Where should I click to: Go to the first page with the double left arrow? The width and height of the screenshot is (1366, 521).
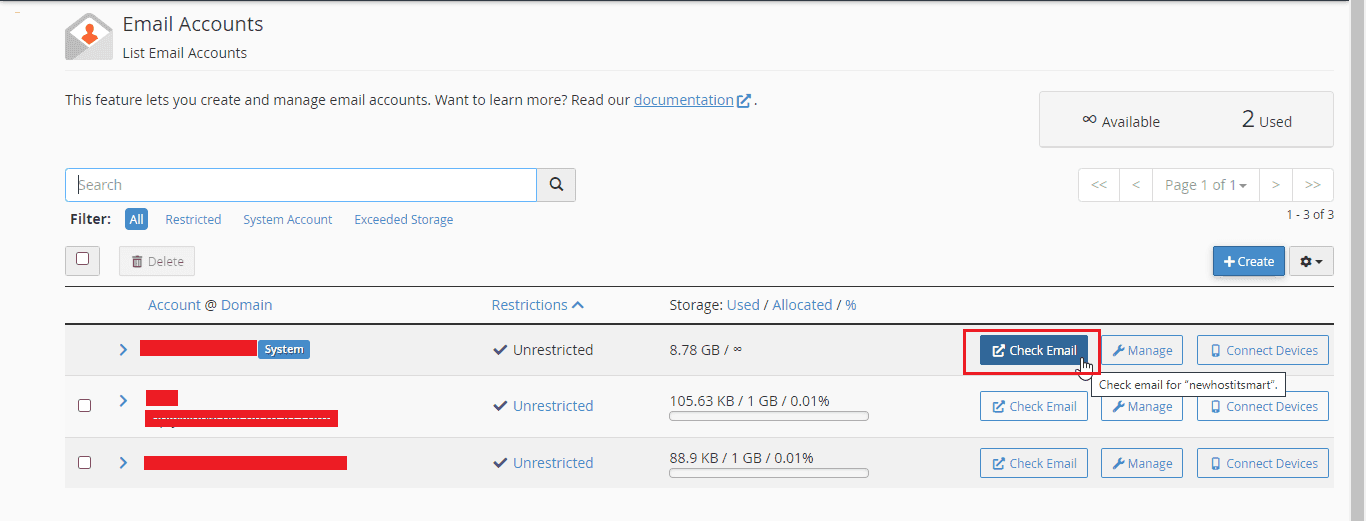tap(1099, 185)
